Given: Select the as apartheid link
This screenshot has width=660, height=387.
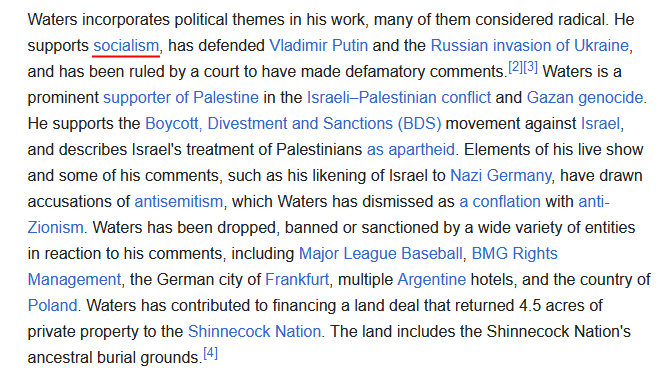Looking at the screenshot, I should 411,150.
